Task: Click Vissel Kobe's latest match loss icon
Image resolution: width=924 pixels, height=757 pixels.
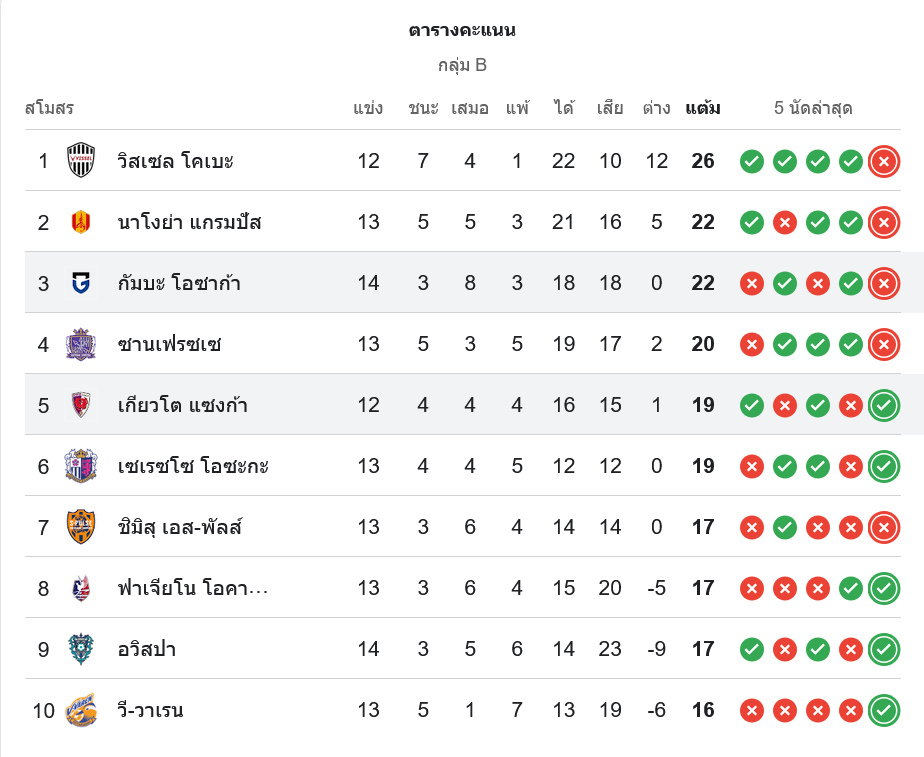Action: (883, 161)
